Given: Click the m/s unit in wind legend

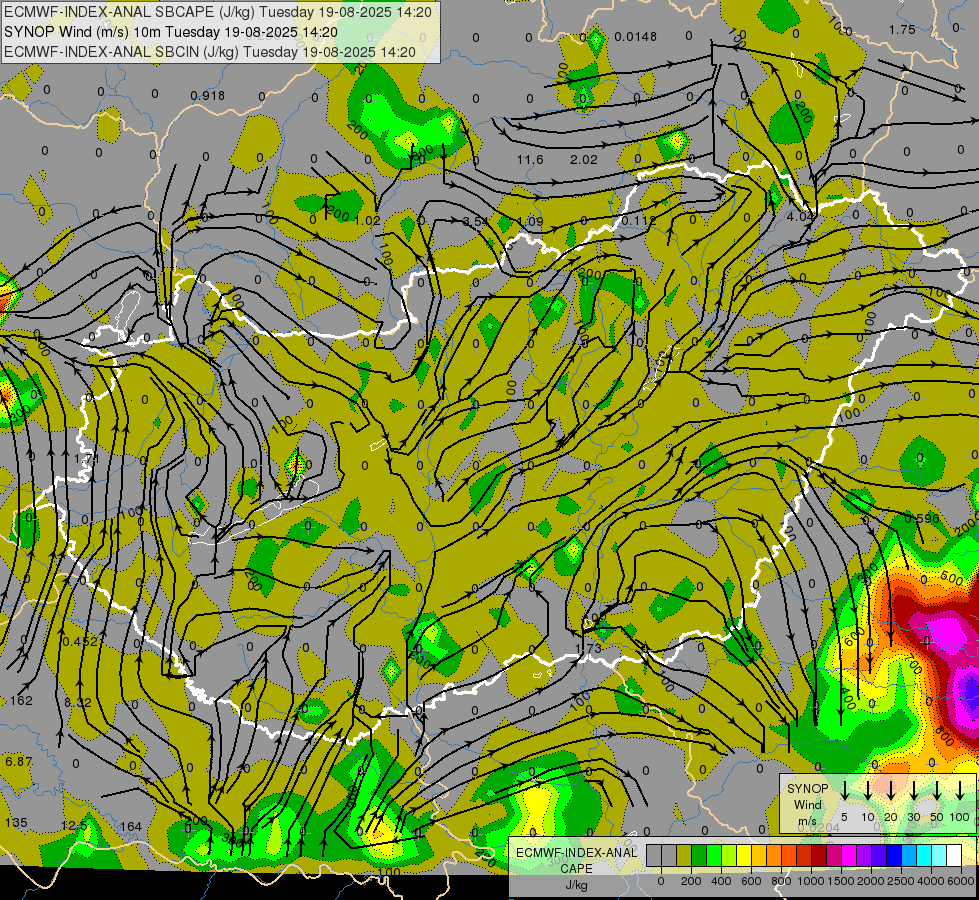Looking at the screenshot, I should [x=807, y=821].
